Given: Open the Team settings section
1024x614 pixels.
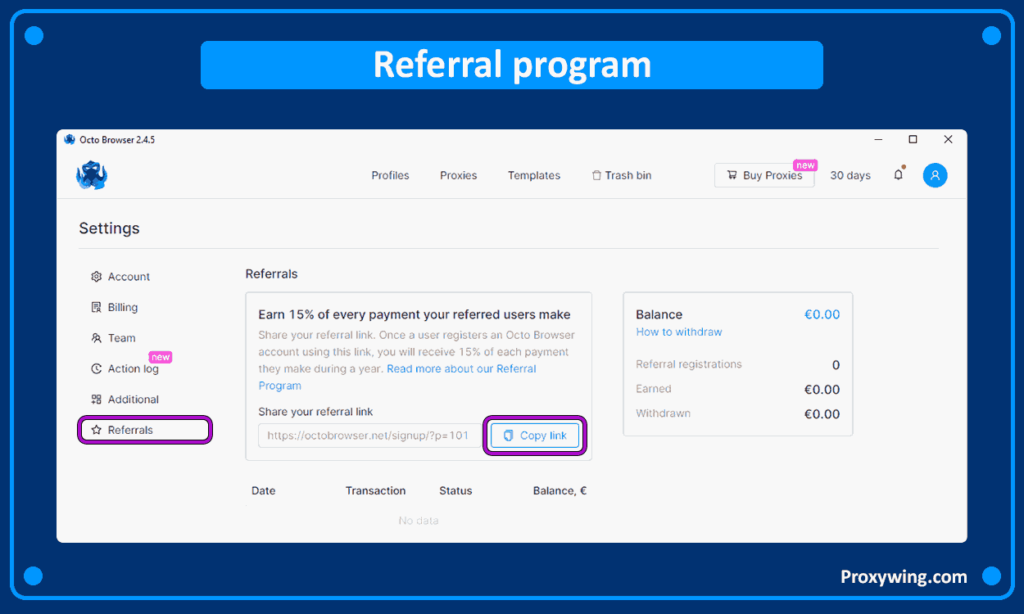Looking at the screenshot, I should point(121,338).
